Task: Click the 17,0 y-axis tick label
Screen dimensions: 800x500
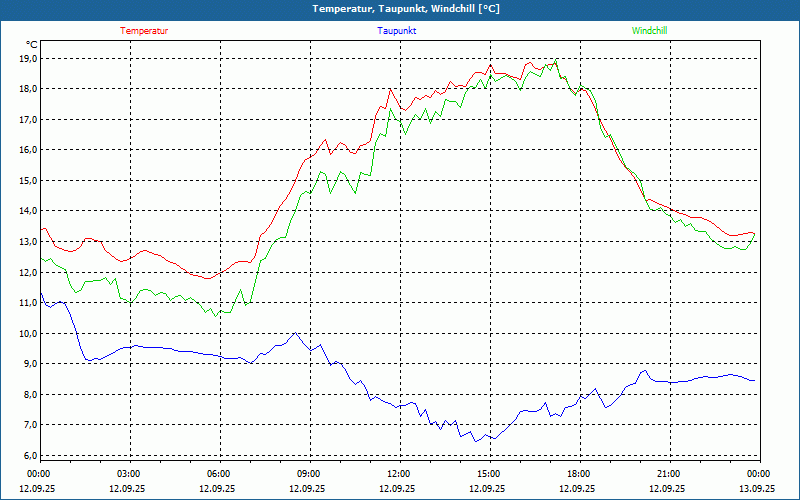Action: coord(28,119)
